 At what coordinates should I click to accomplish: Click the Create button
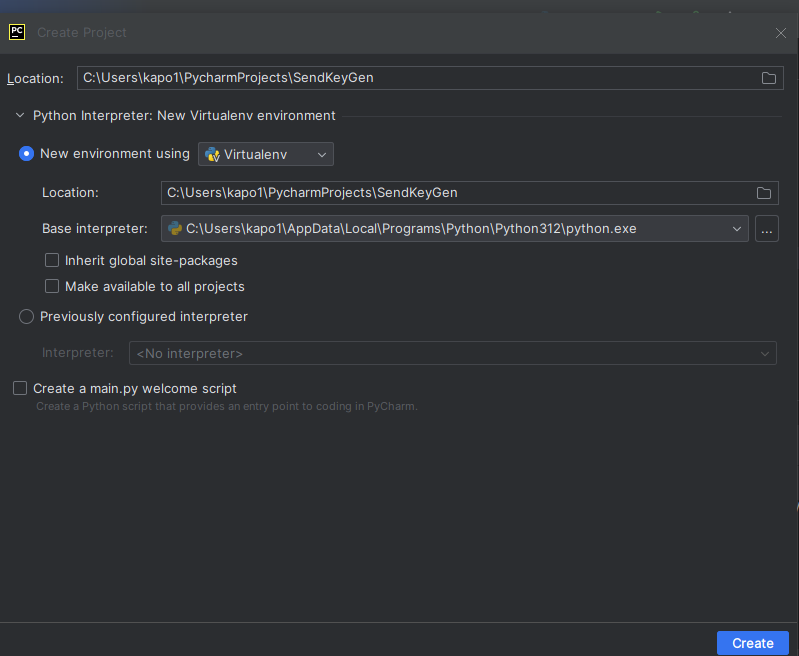[753, 643]
